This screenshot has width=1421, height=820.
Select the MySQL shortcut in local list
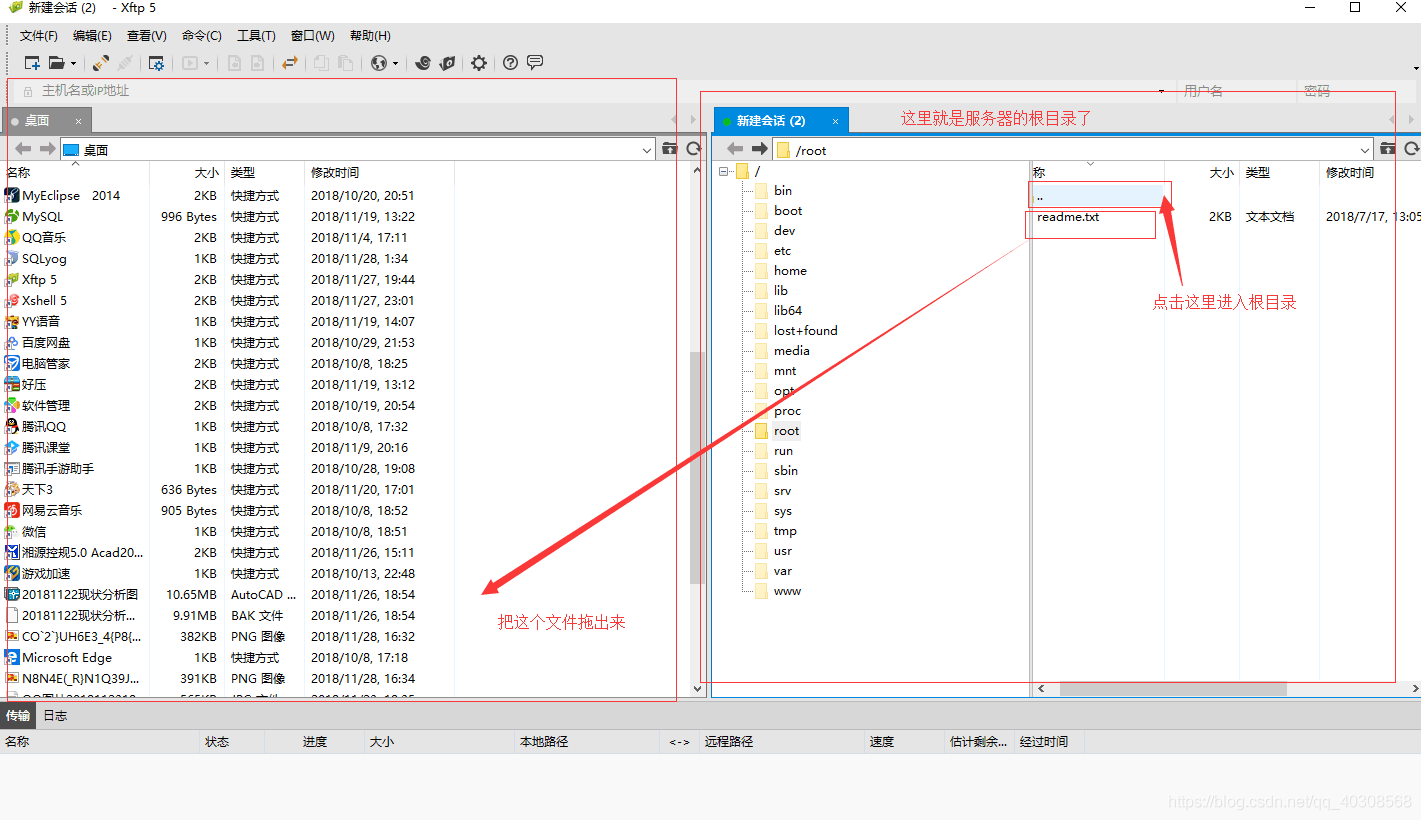[x=42, y=217]
